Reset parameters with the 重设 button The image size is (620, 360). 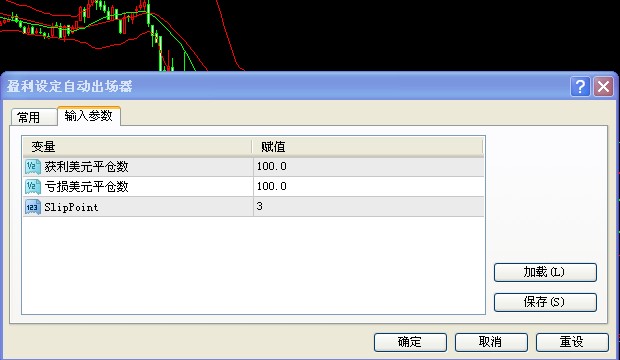pos(572,342)
